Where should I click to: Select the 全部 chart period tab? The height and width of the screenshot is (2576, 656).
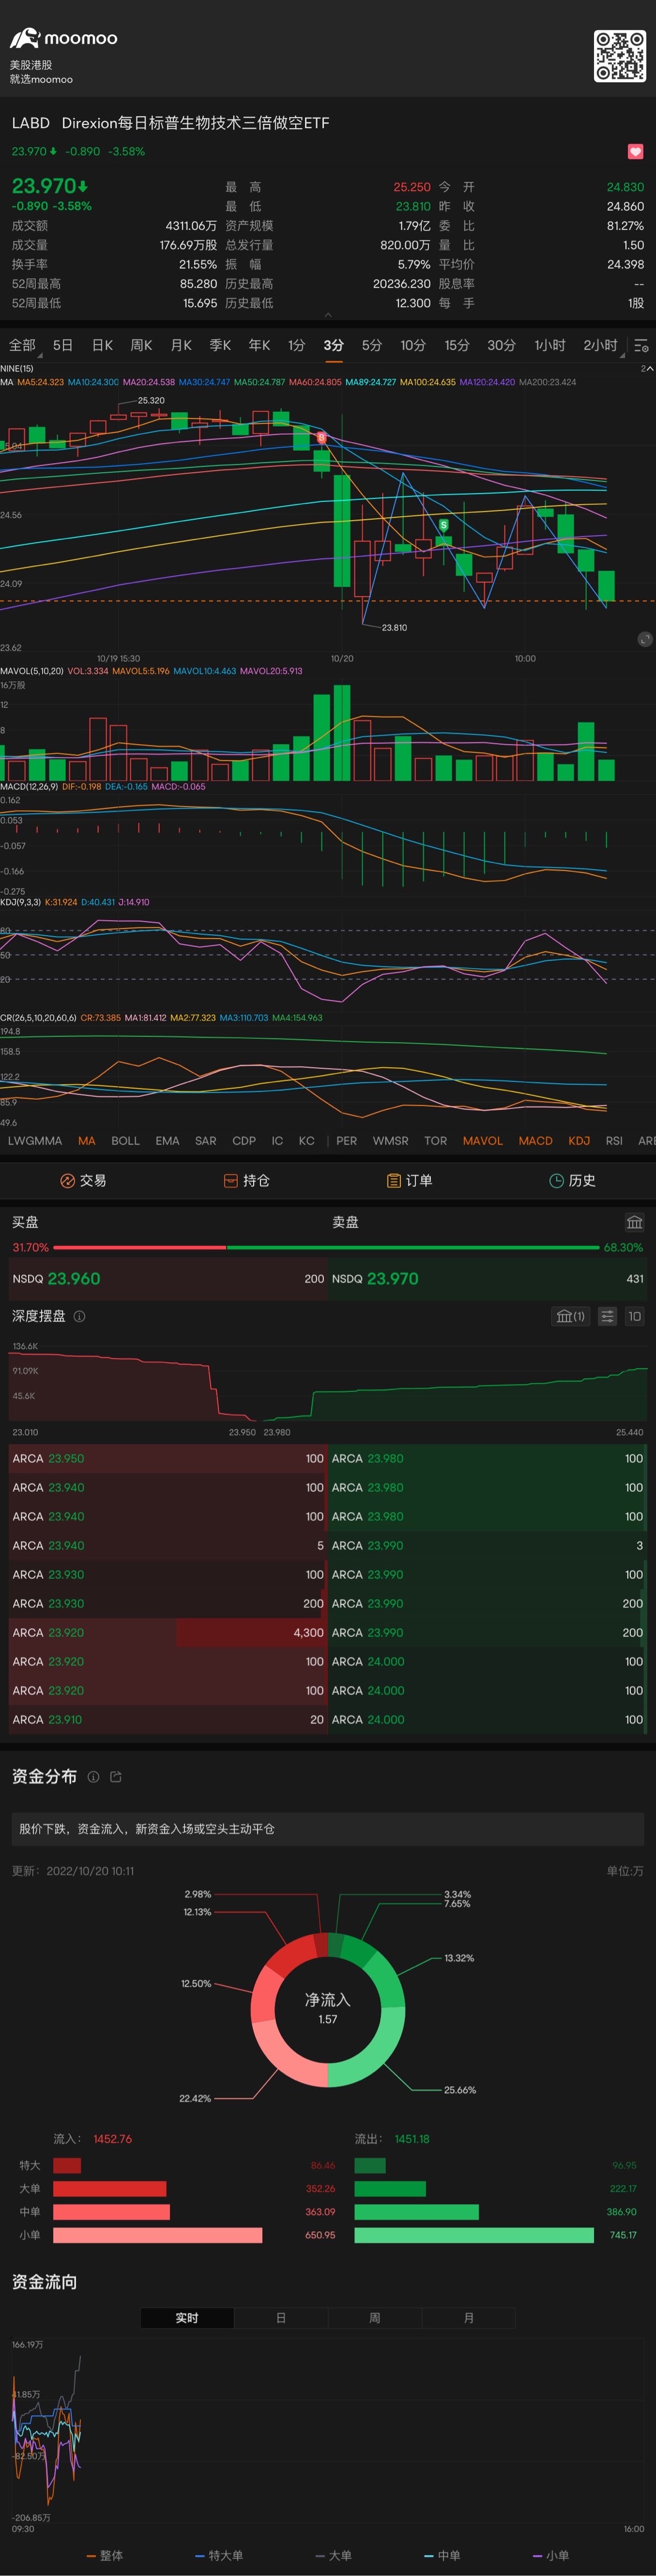(22, 345)
